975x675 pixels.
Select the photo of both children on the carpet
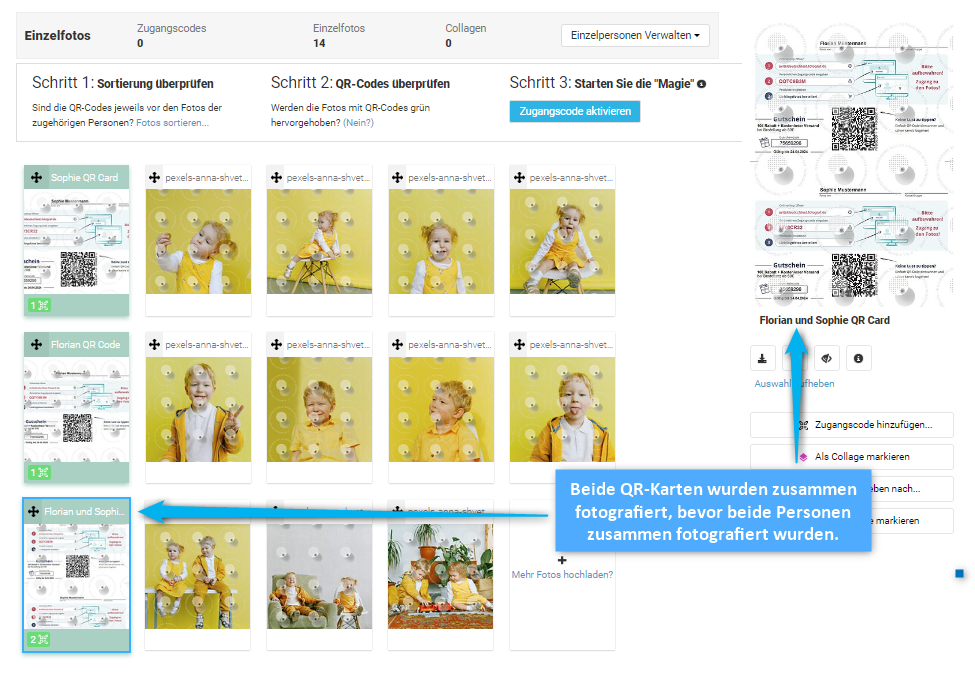pos(441,576)
